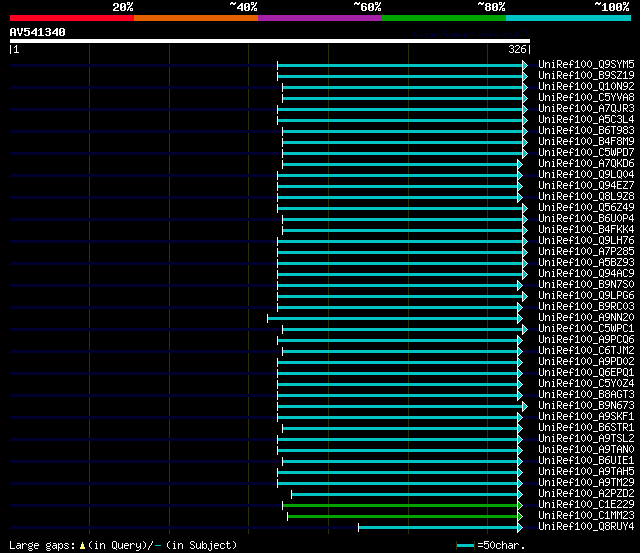Click the arrowhead ending the UniRef100_Q9SYM5 bar

point(525,65)
